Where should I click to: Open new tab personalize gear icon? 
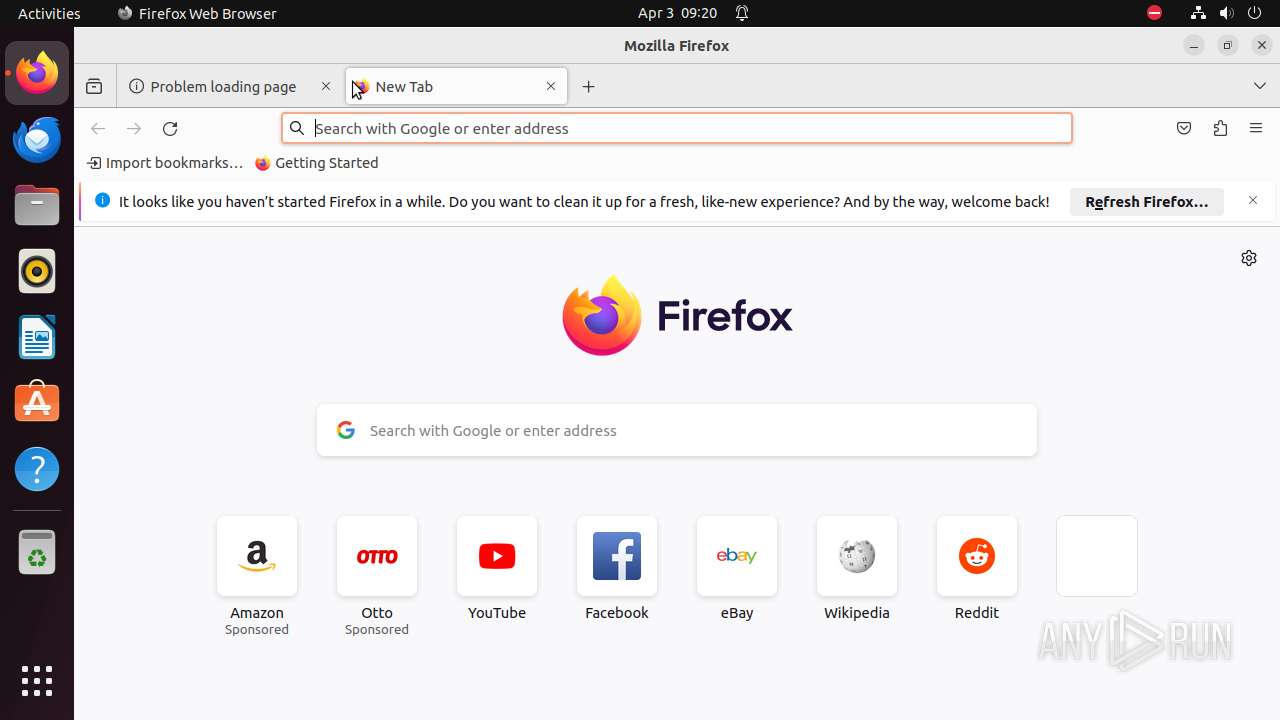(1249, 258)
